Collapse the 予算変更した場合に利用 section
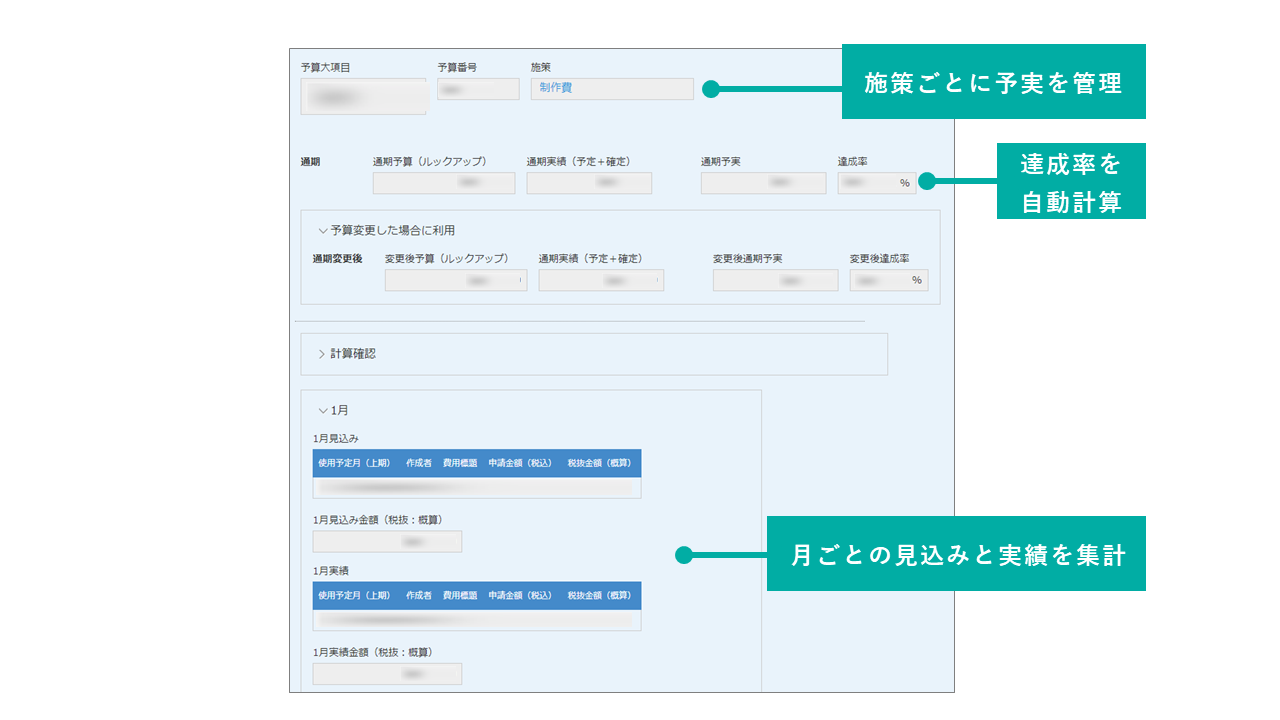The height and width of the screenshot is (720, 1280). (323, 230)
